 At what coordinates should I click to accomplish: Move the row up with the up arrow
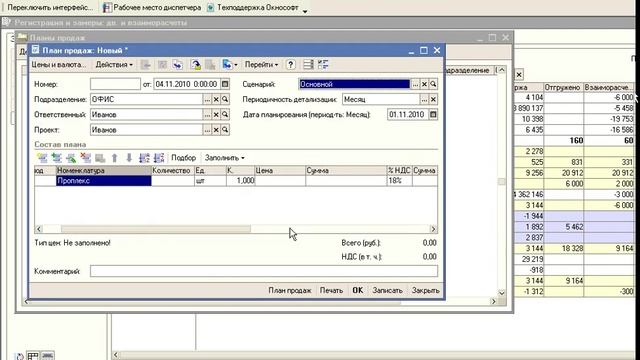(x=115, y=158)
